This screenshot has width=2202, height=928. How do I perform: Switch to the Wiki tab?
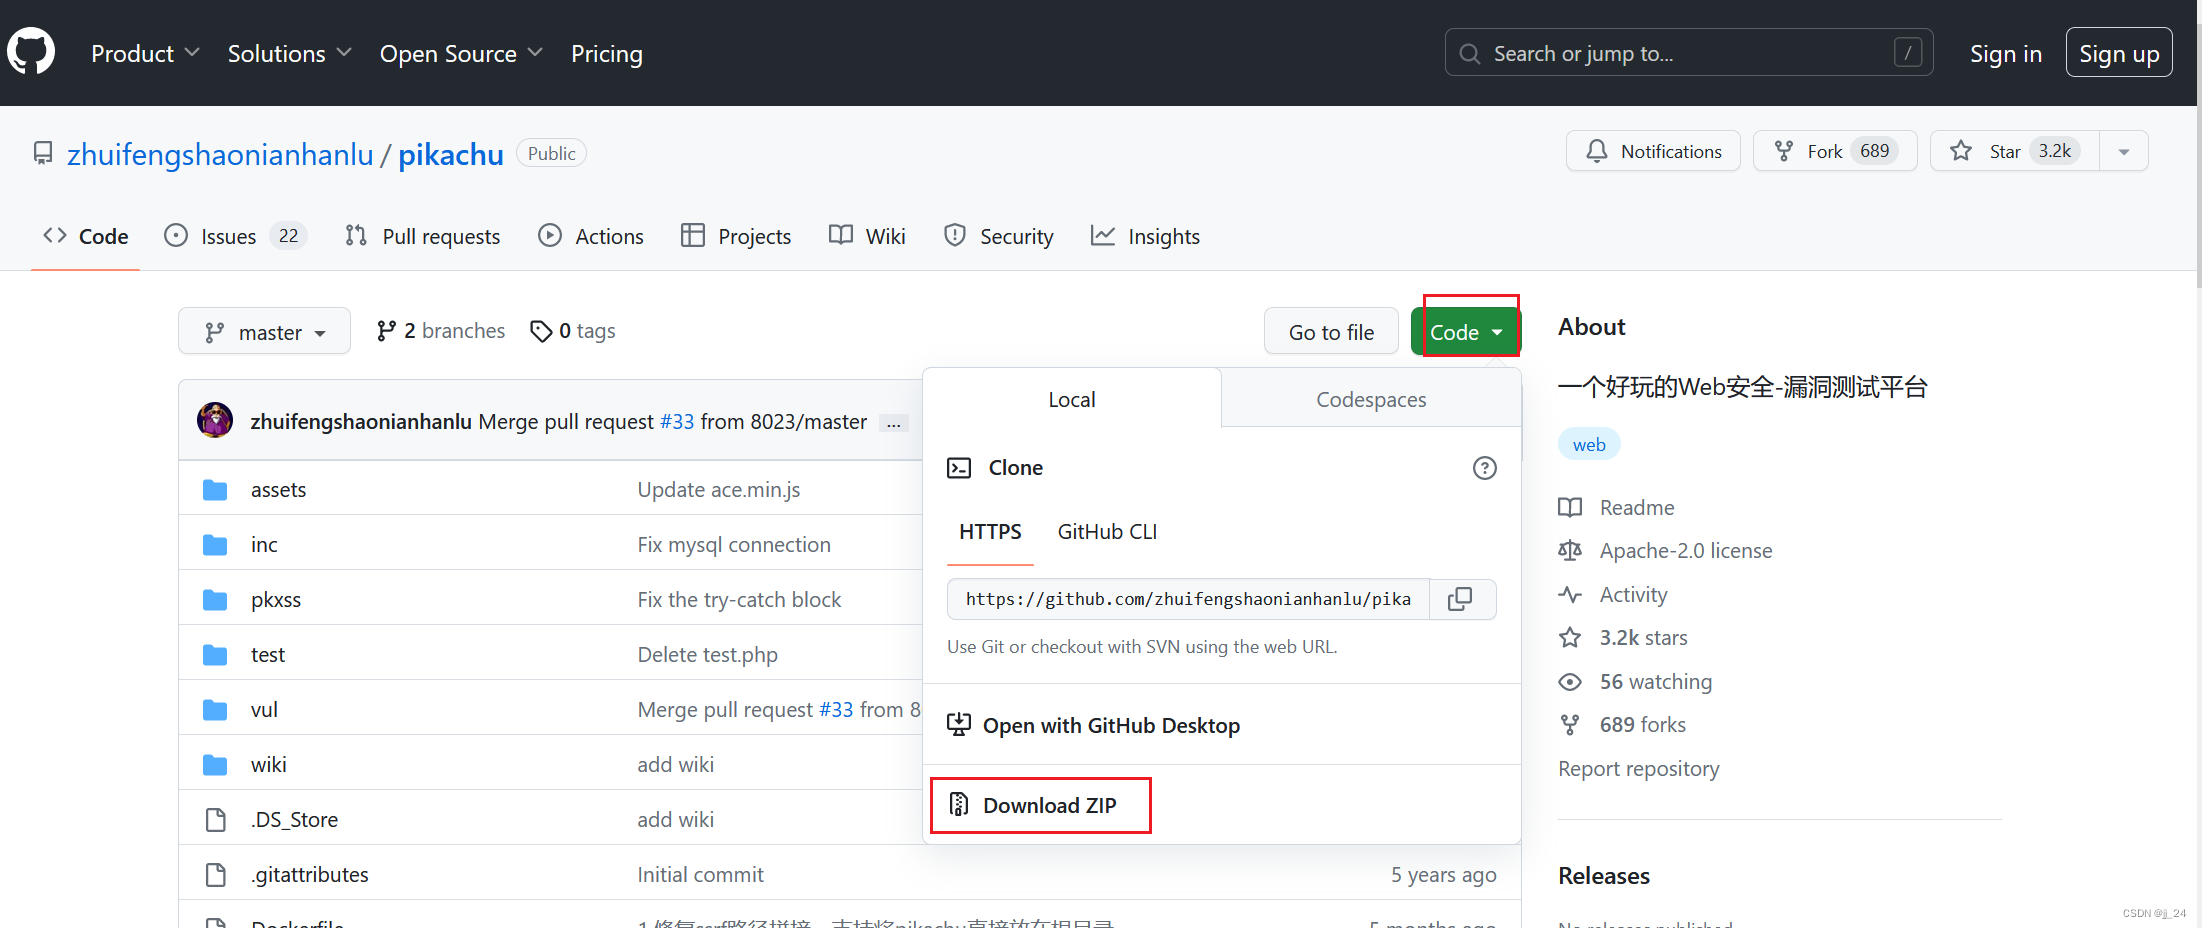click(x=867, y=236)
